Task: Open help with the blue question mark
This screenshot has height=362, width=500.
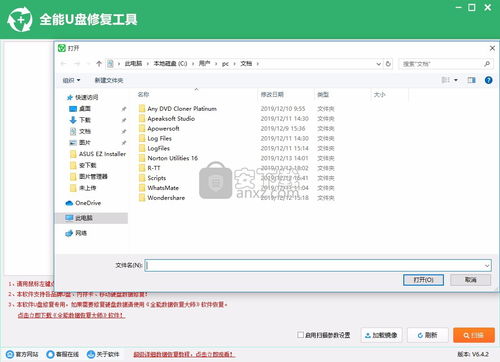Action: [x=488, y=80]
